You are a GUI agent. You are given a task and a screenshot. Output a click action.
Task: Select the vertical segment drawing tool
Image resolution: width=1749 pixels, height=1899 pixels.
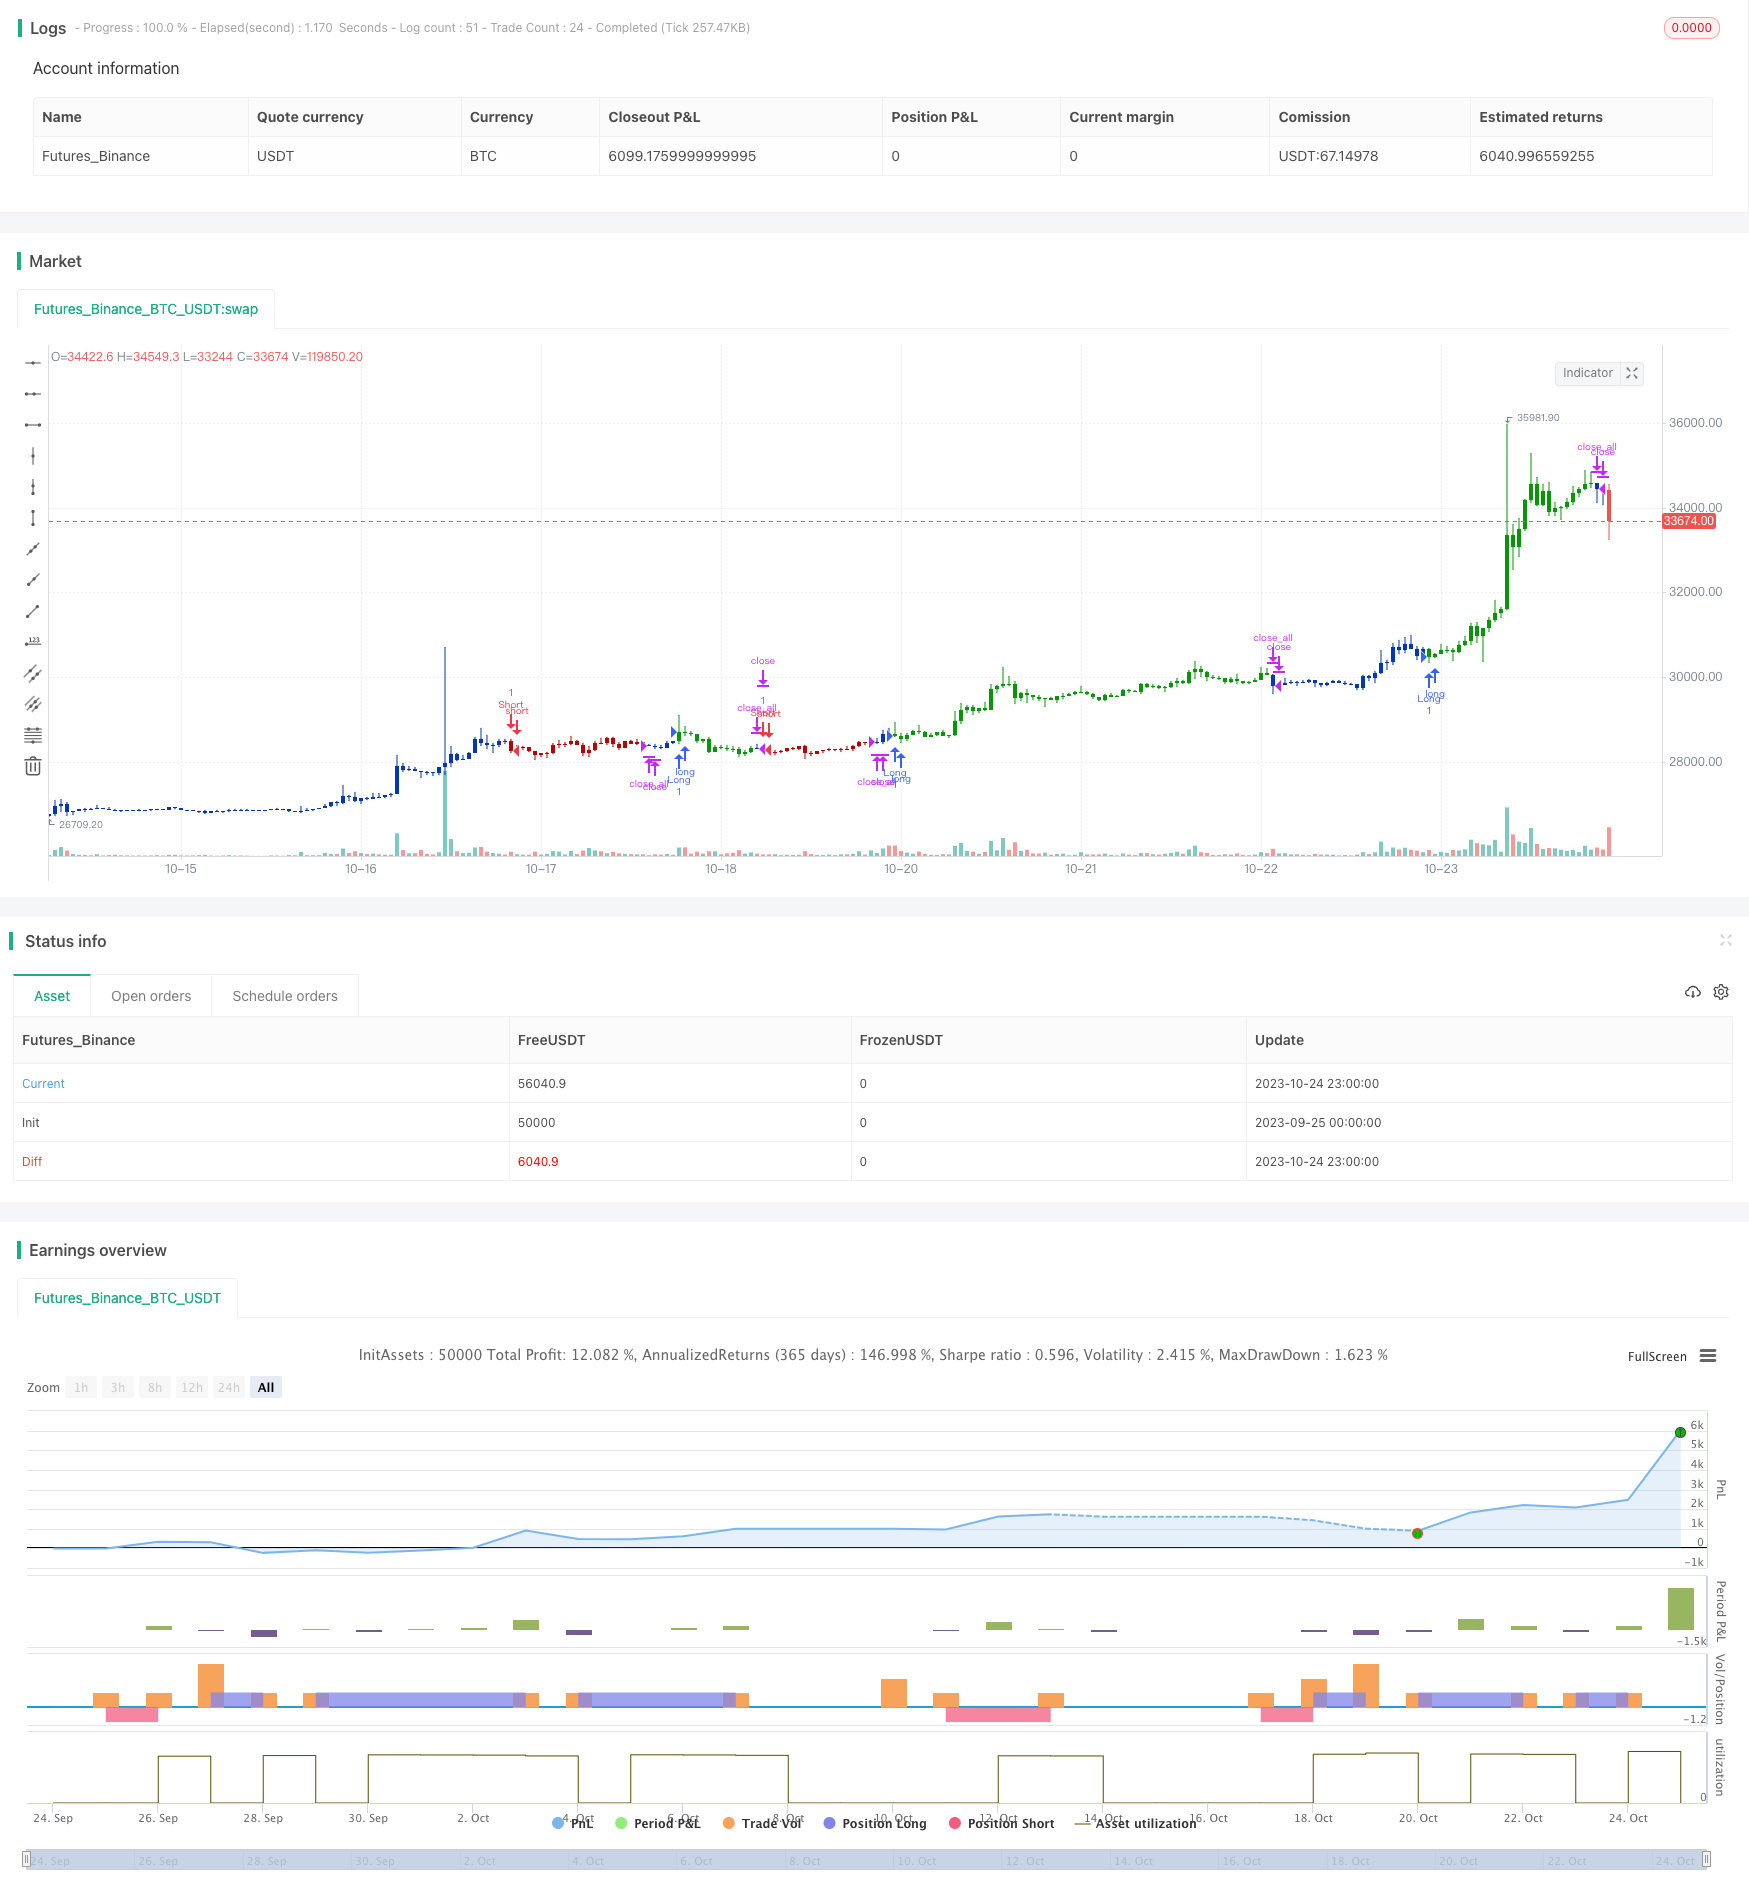pyautogui.click(x=33, y=518)
